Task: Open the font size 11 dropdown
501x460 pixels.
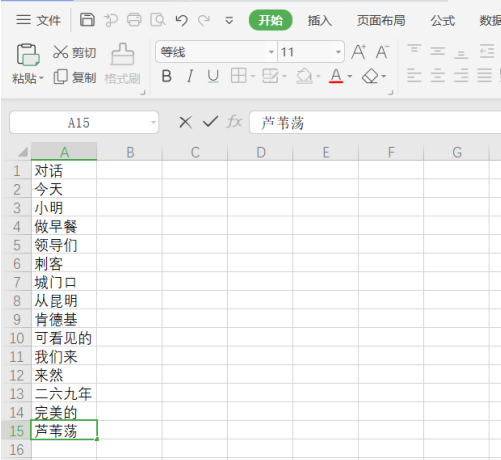Action: (x=338, y=52)
